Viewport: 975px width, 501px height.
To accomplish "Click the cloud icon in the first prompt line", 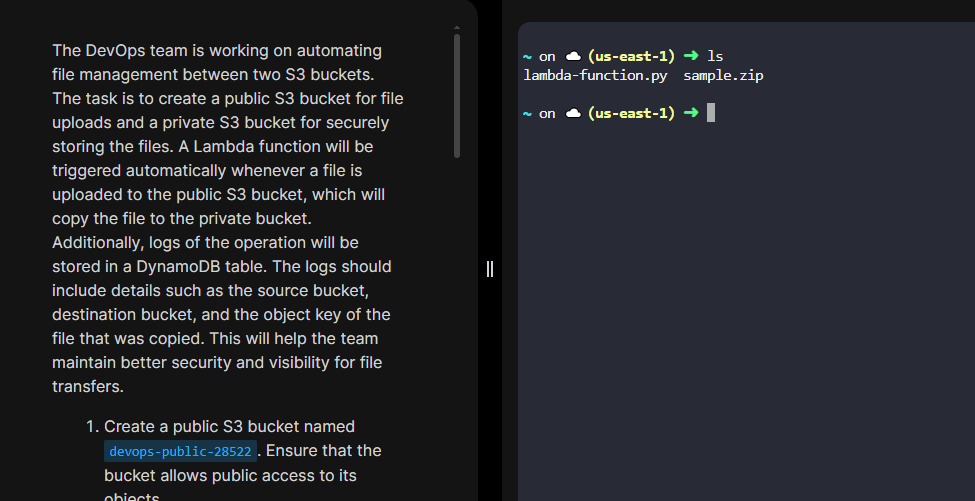I will (573, 56).
